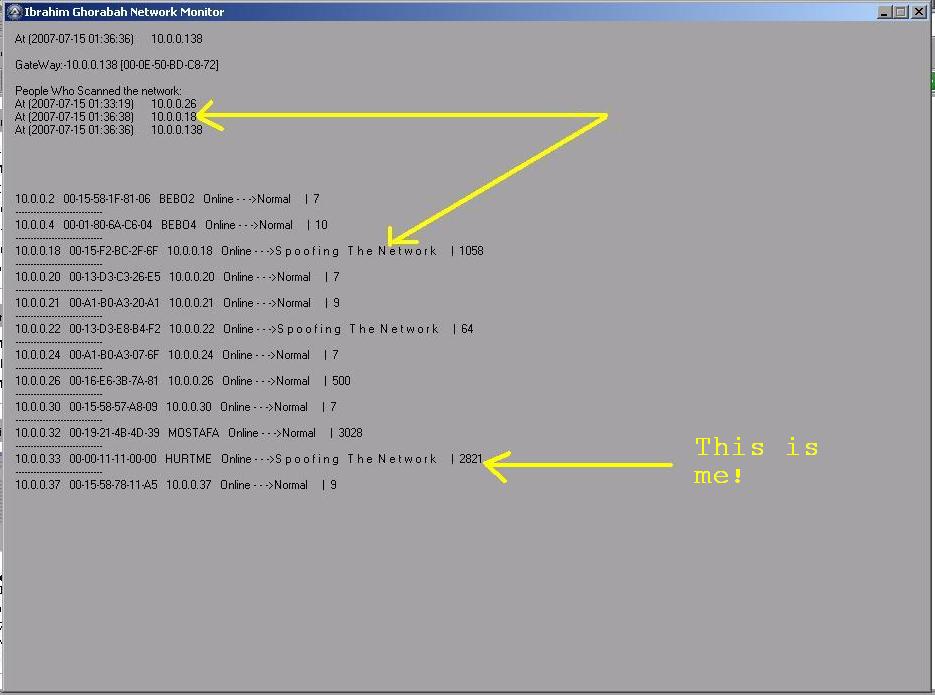Screen dimensions: 935x695
Task: Select the 10.0.0.20 Normal host row
Action: coord(177,277)
